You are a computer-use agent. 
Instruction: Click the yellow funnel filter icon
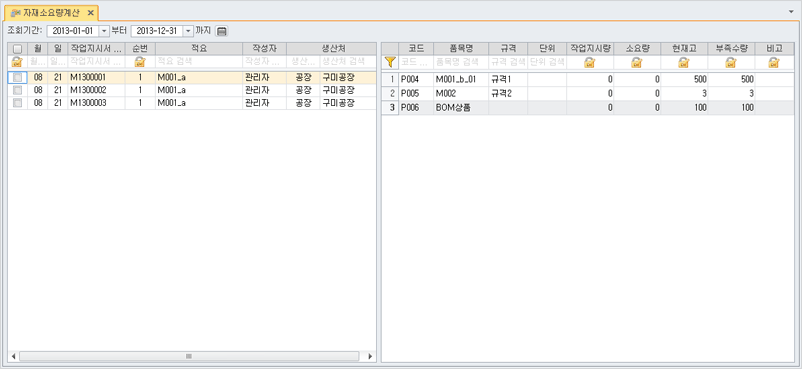pyautogui.click(x=390, y=62)
